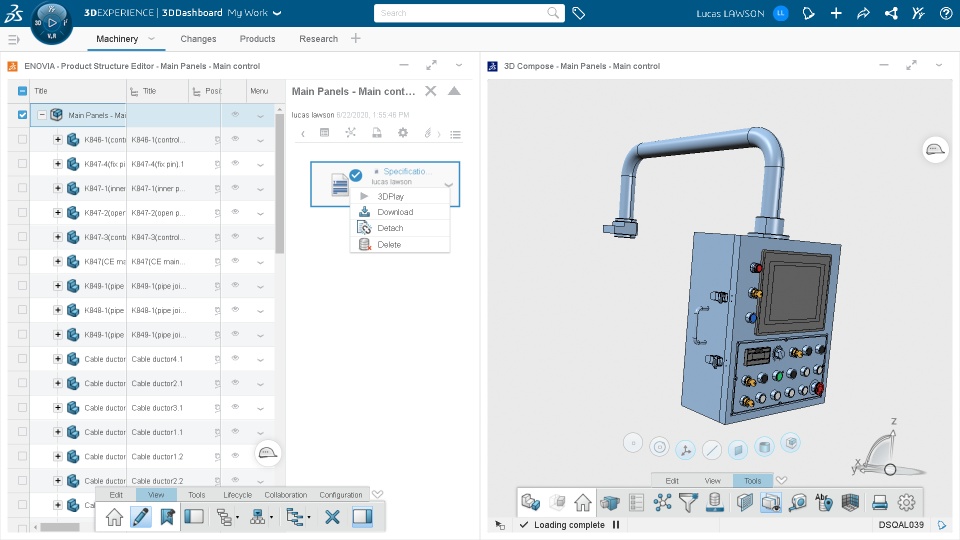Check the K847-4(fix pin) row checkbox
Screen dimensions: 960x540
point(23,163)
